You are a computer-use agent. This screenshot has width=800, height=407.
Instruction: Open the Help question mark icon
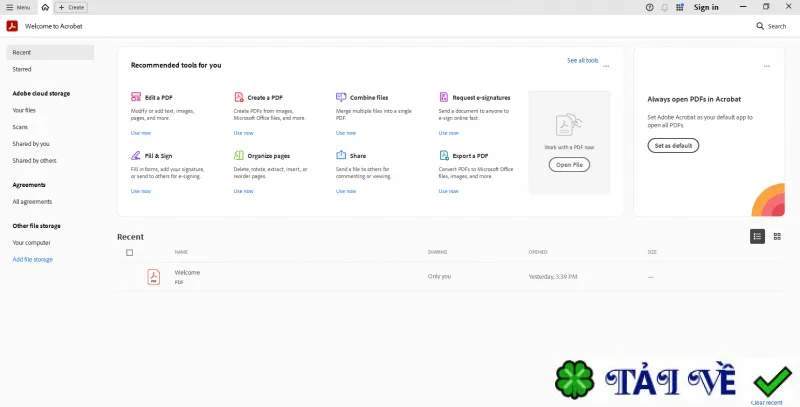point(649,7)
